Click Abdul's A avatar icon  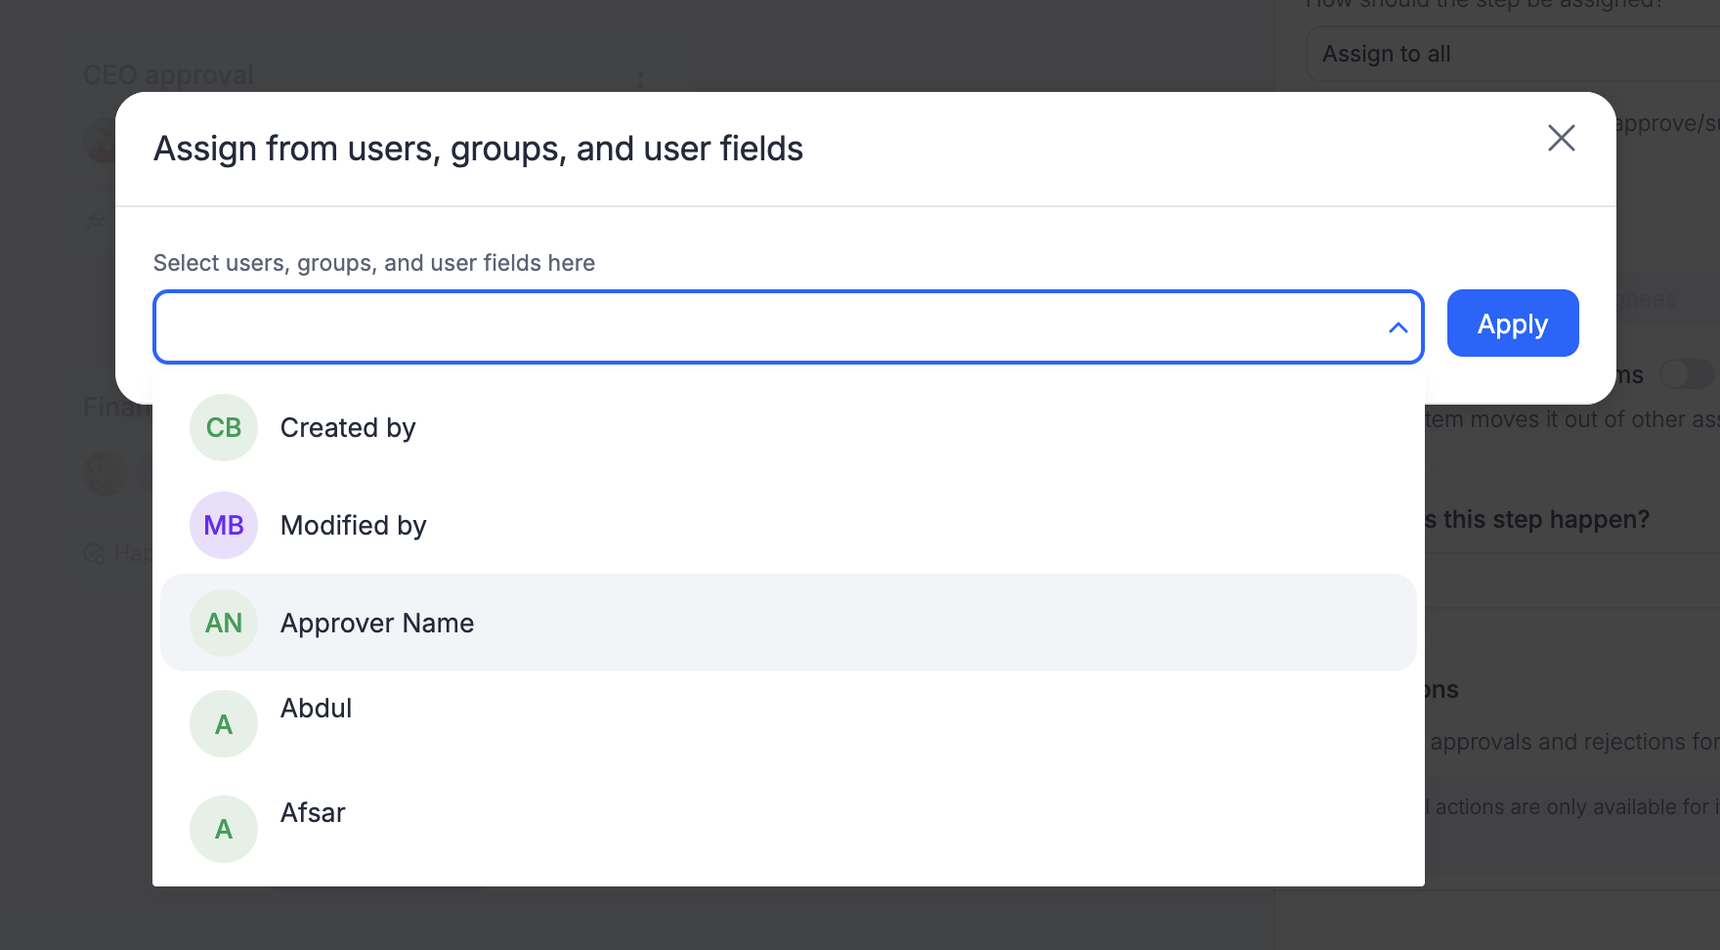[x=224, y=724]
